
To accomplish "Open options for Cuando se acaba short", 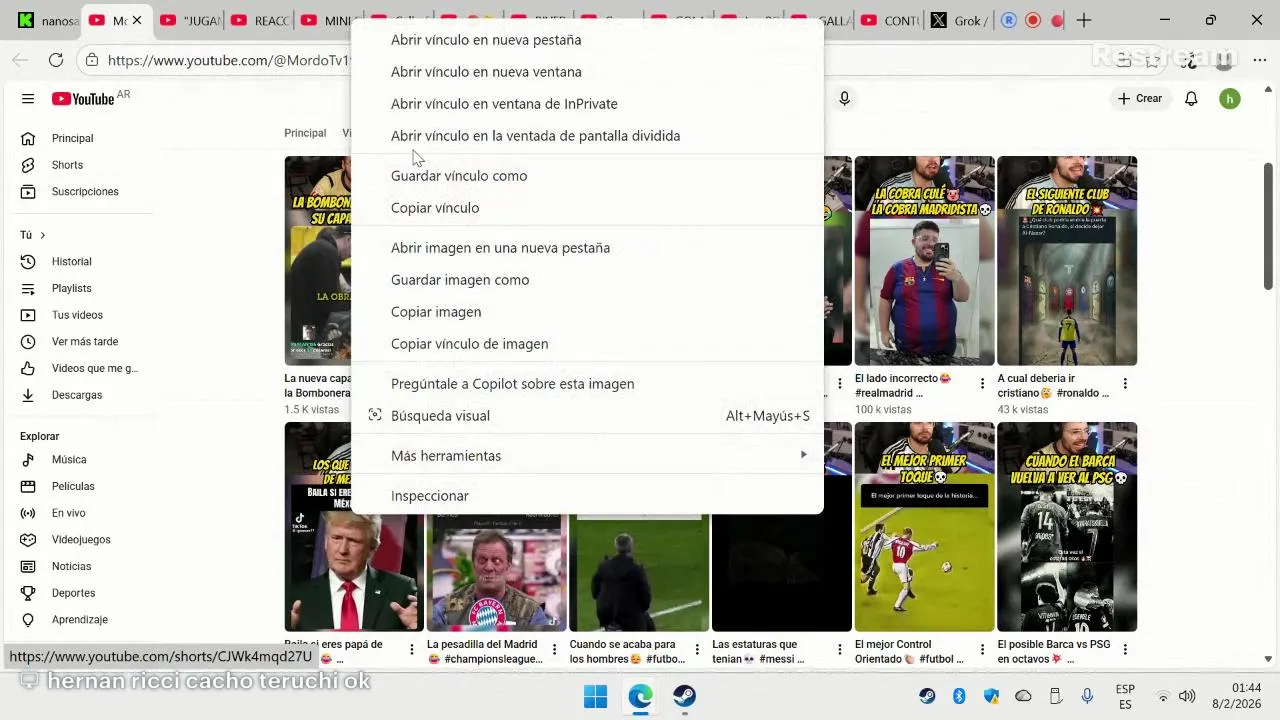I will 697,649.
